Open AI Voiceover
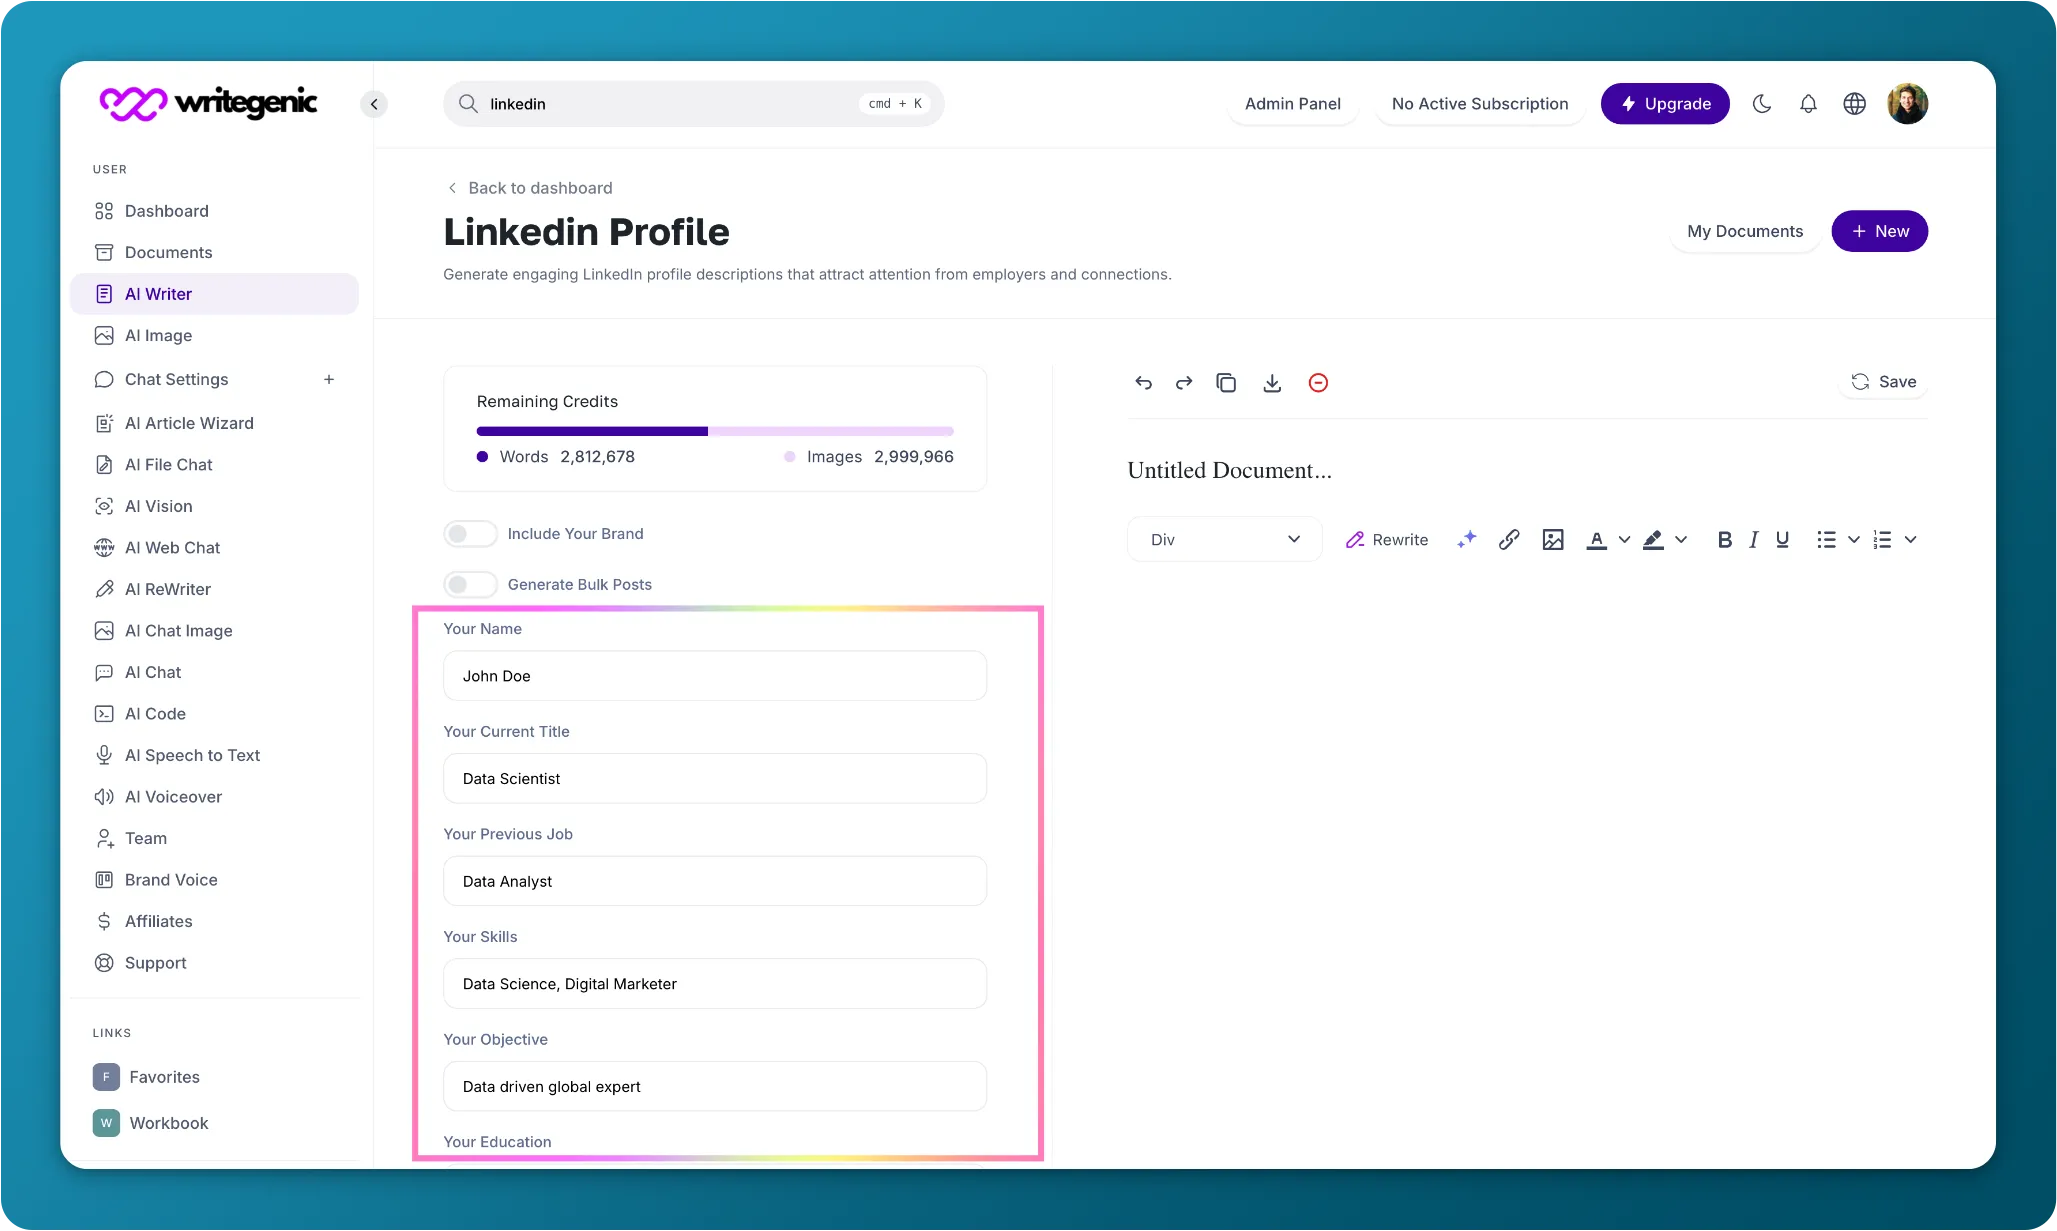 tap(214, 797)
